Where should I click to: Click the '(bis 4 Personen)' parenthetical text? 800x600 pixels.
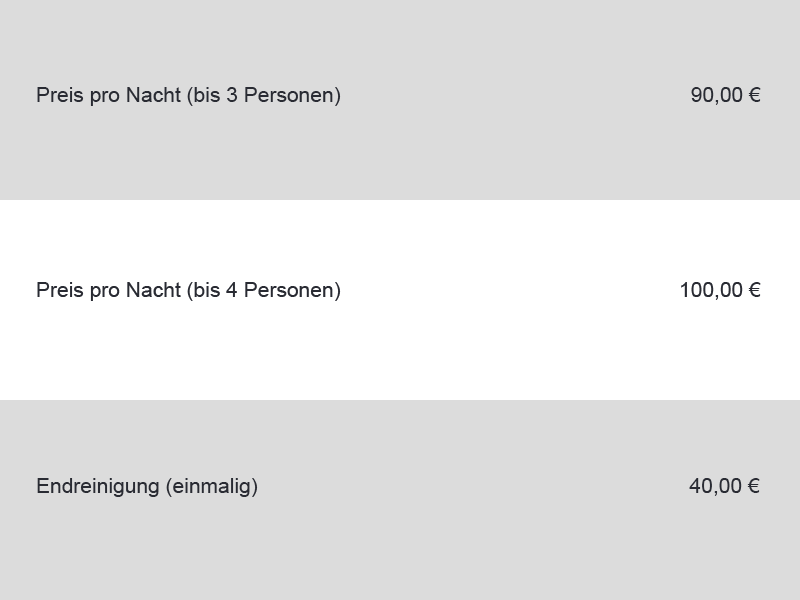(264, 290)
